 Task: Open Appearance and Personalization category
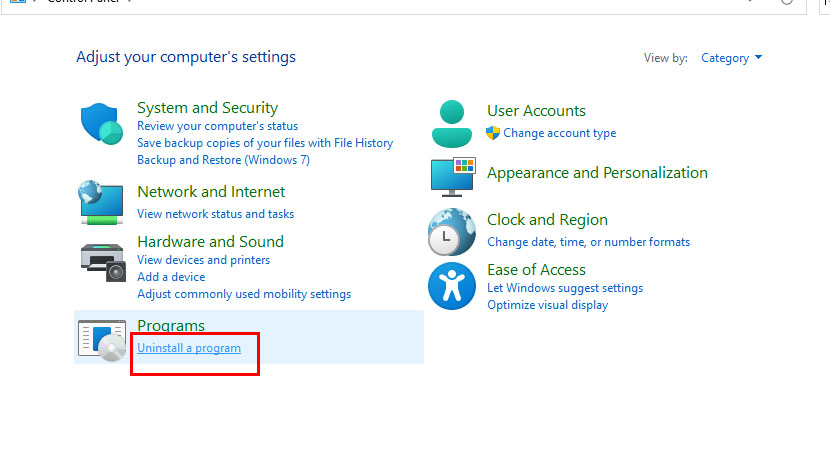pos(597,173)
